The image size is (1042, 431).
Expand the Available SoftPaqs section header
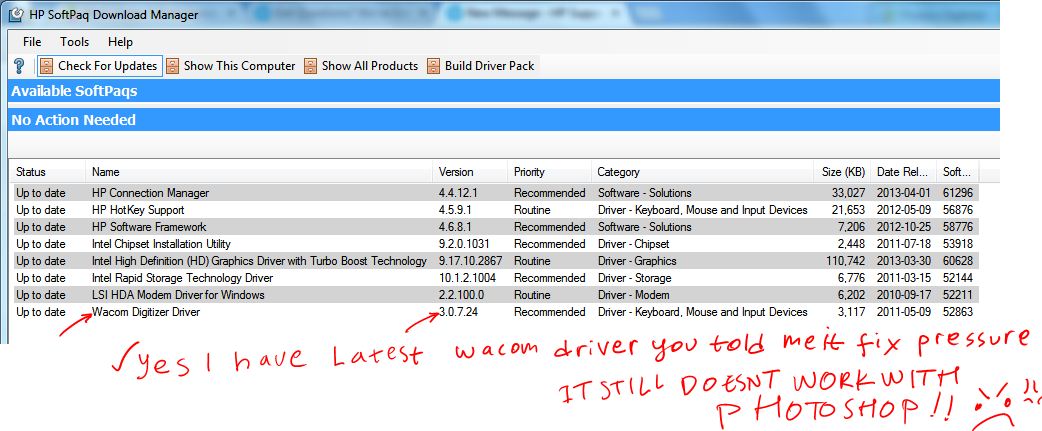503,91
